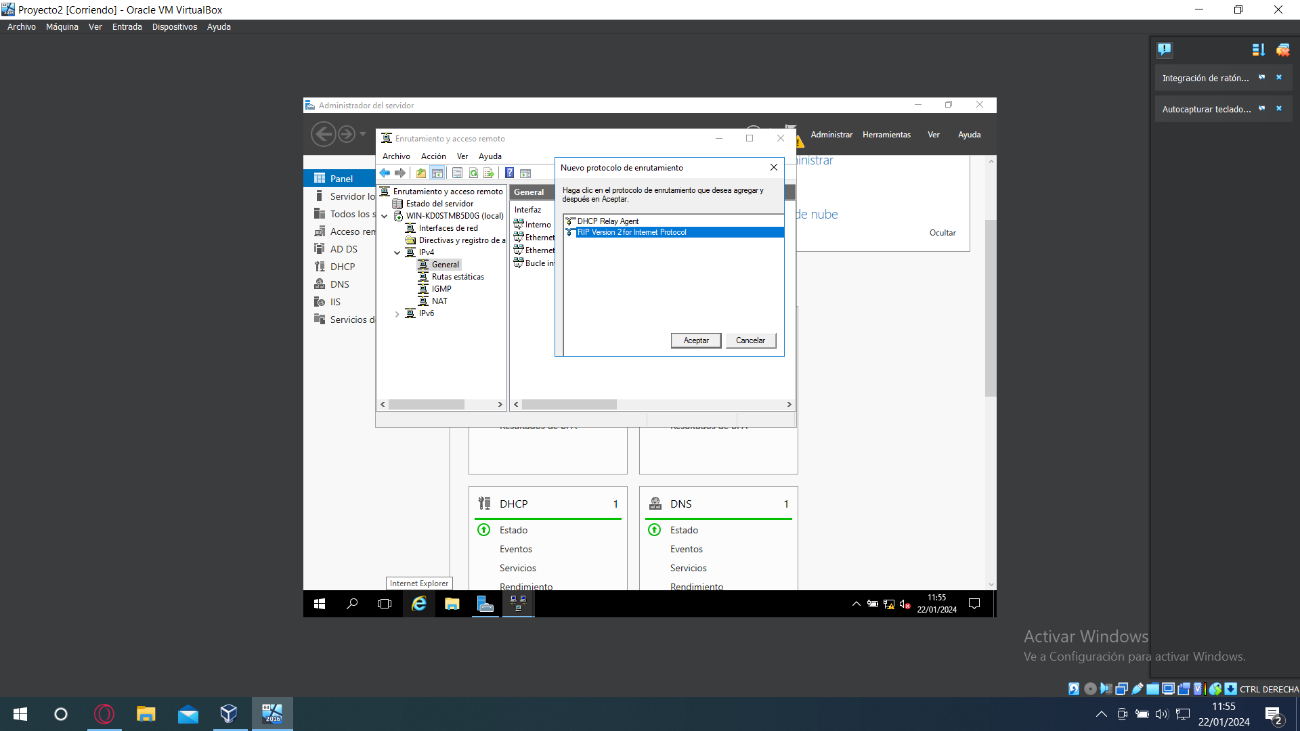
Task: Click Cancelar in the routing protocol dialog
Action: click(750, 341)
